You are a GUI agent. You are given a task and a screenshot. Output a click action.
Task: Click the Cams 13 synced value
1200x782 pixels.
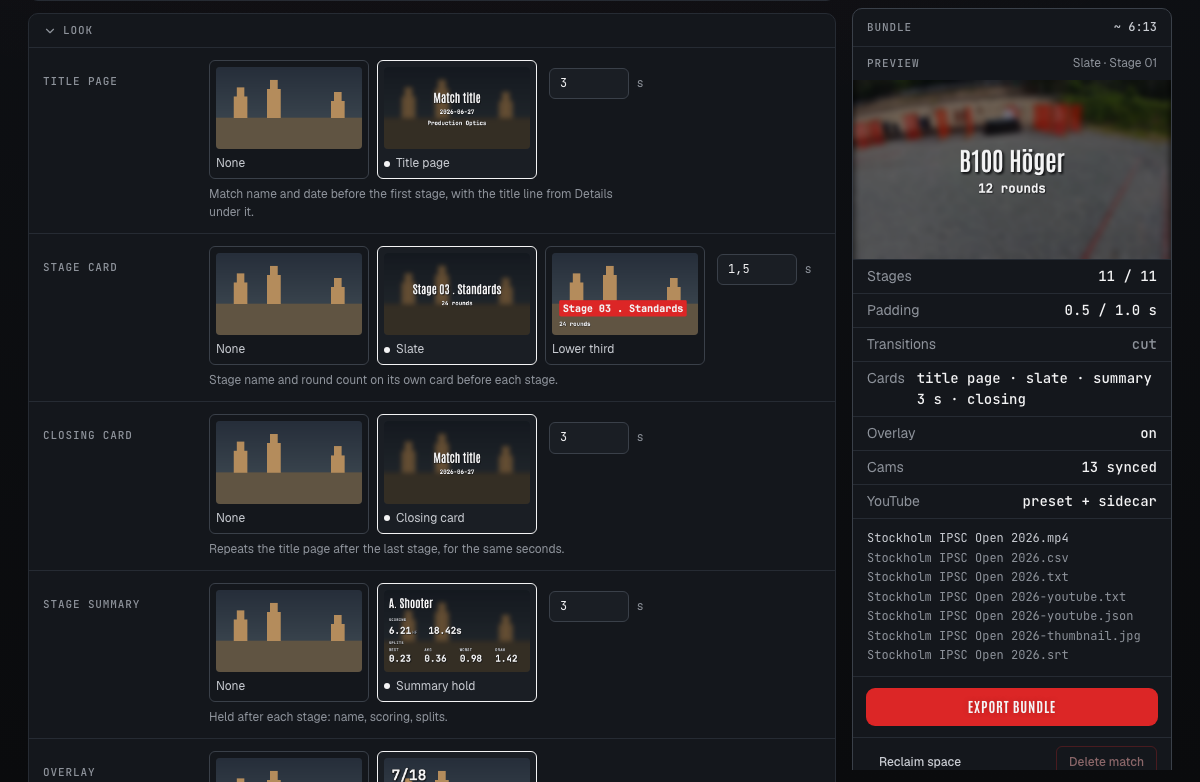coord(1119,467)
